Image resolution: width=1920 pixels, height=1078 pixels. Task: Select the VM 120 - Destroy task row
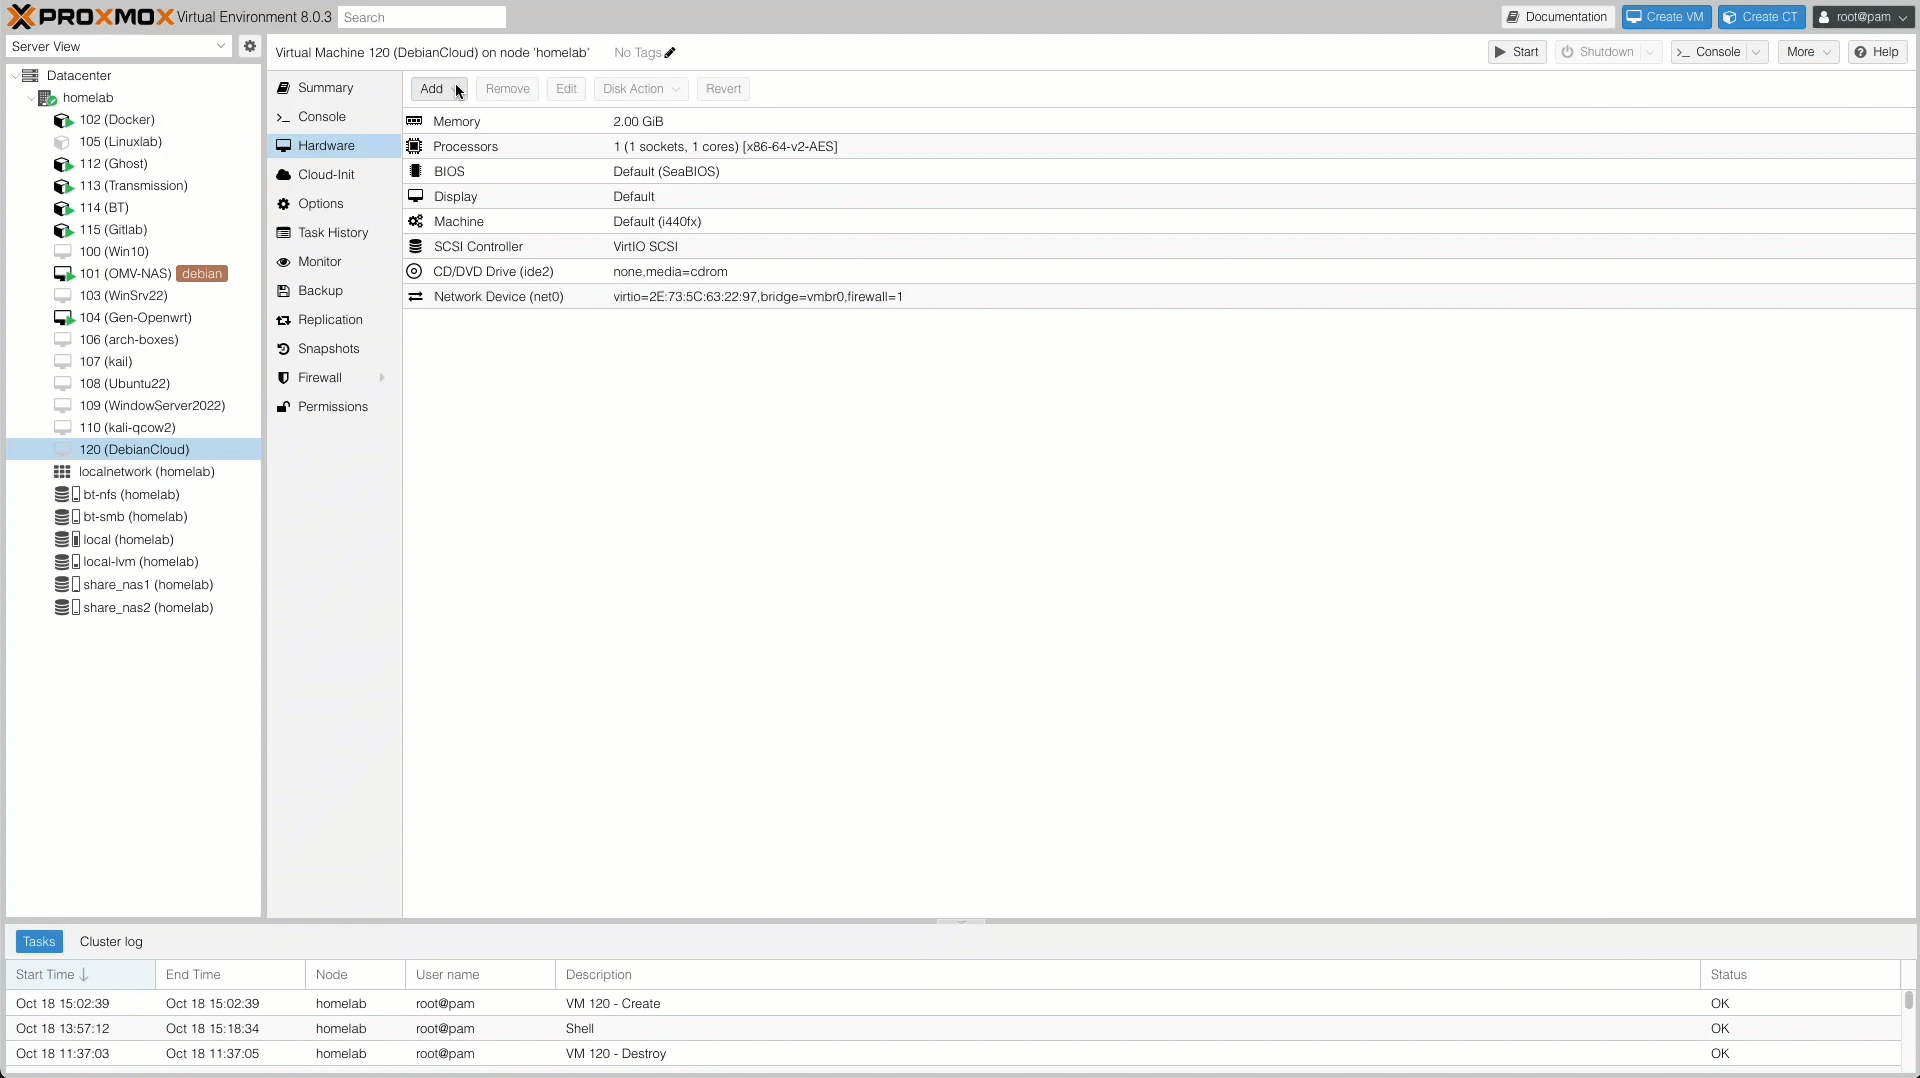point(953,1054)
